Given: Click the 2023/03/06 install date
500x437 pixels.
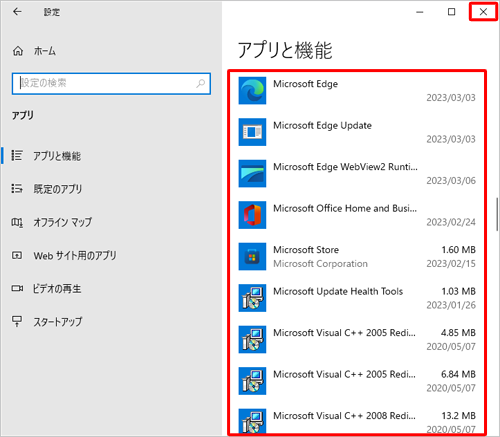Looking at the screenshot, I should [451, 181].
